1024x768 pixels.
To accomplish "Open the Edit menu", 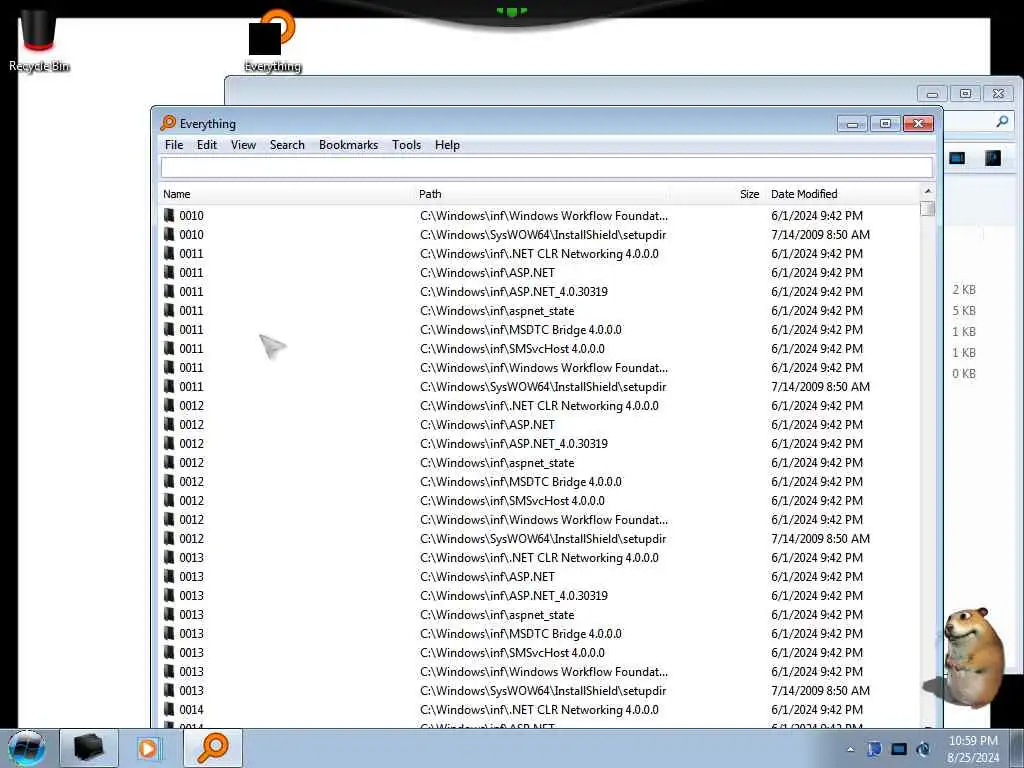I will [207, 145].
